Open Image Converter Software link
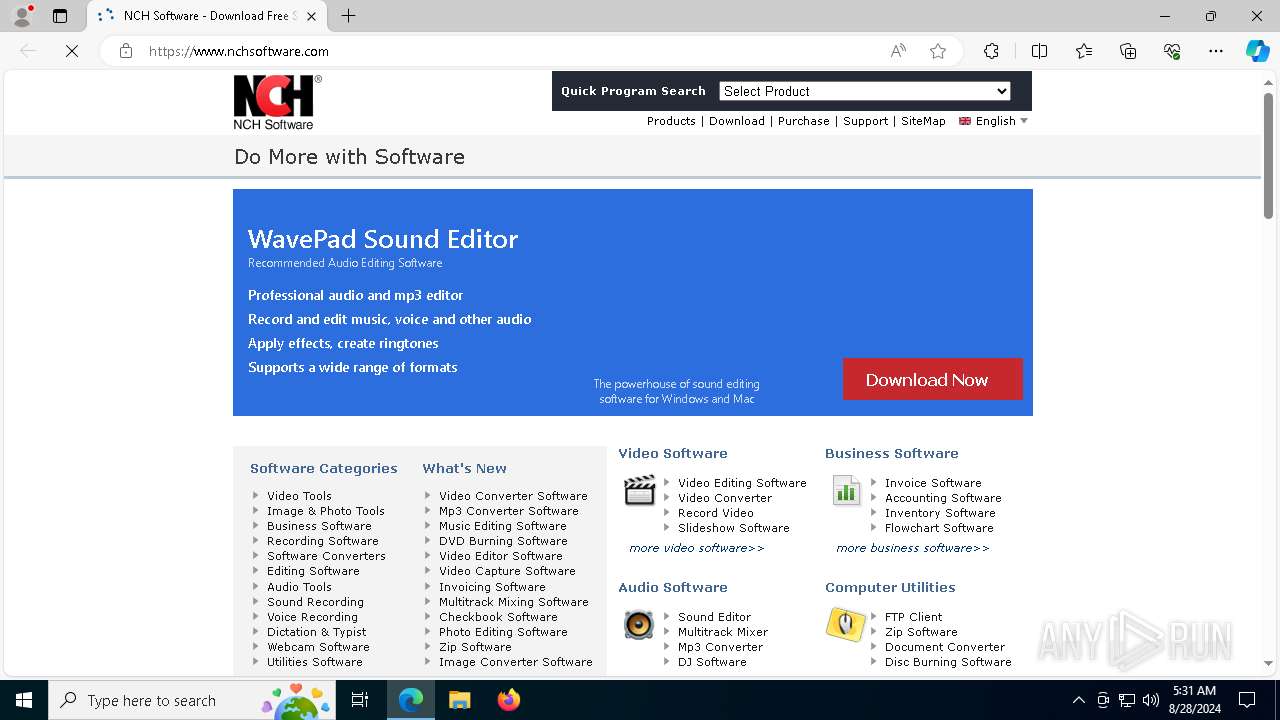The width and height of the screenshot is (1280, 720). click(516, 662)
